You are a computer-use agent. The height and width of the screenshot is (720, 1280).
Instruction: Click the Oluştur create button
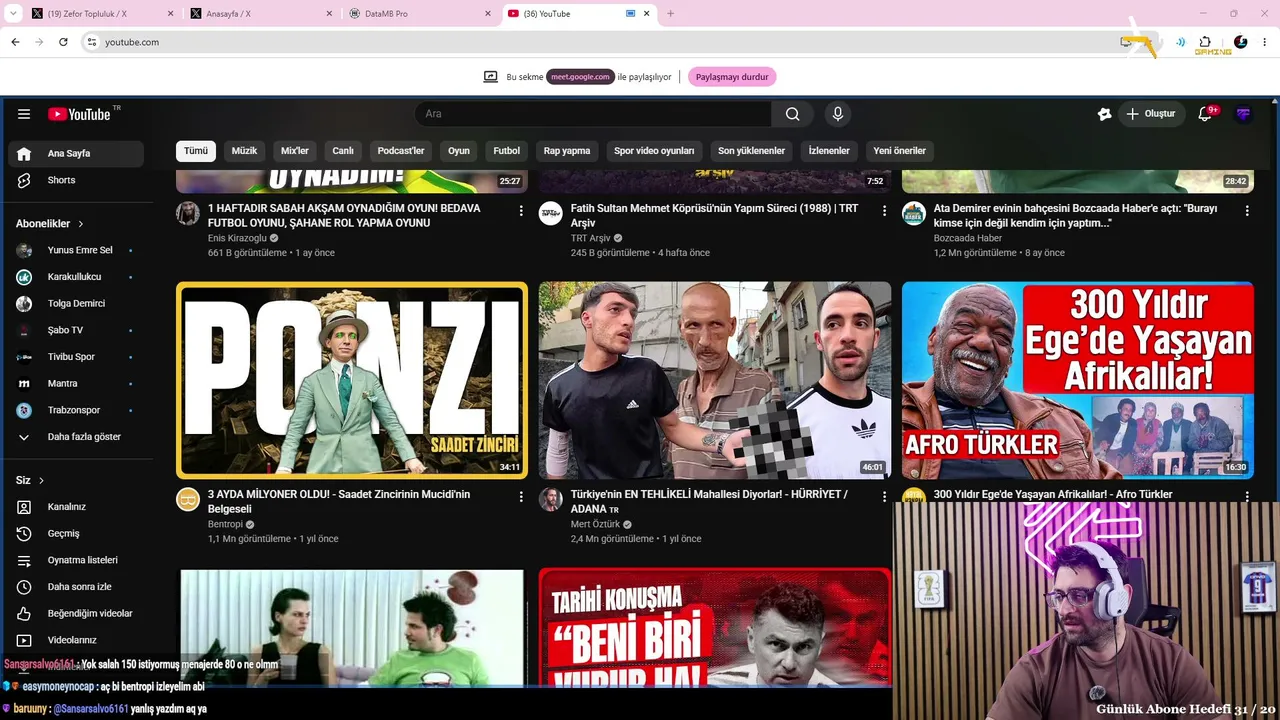[1152, 114]
